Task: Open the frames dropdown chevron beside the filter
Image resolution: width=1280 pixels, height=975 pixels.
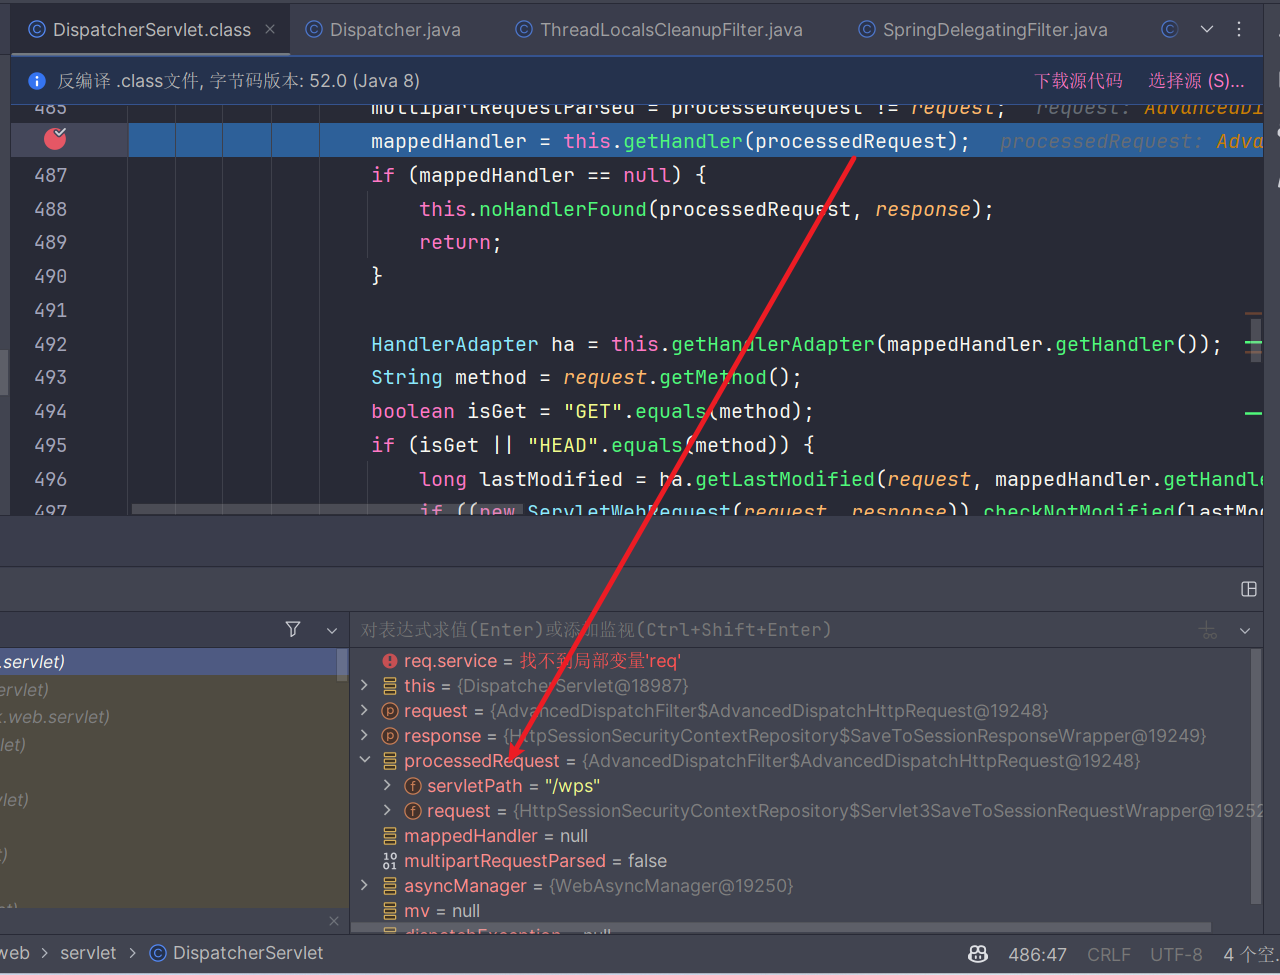Action: (332, 630)
